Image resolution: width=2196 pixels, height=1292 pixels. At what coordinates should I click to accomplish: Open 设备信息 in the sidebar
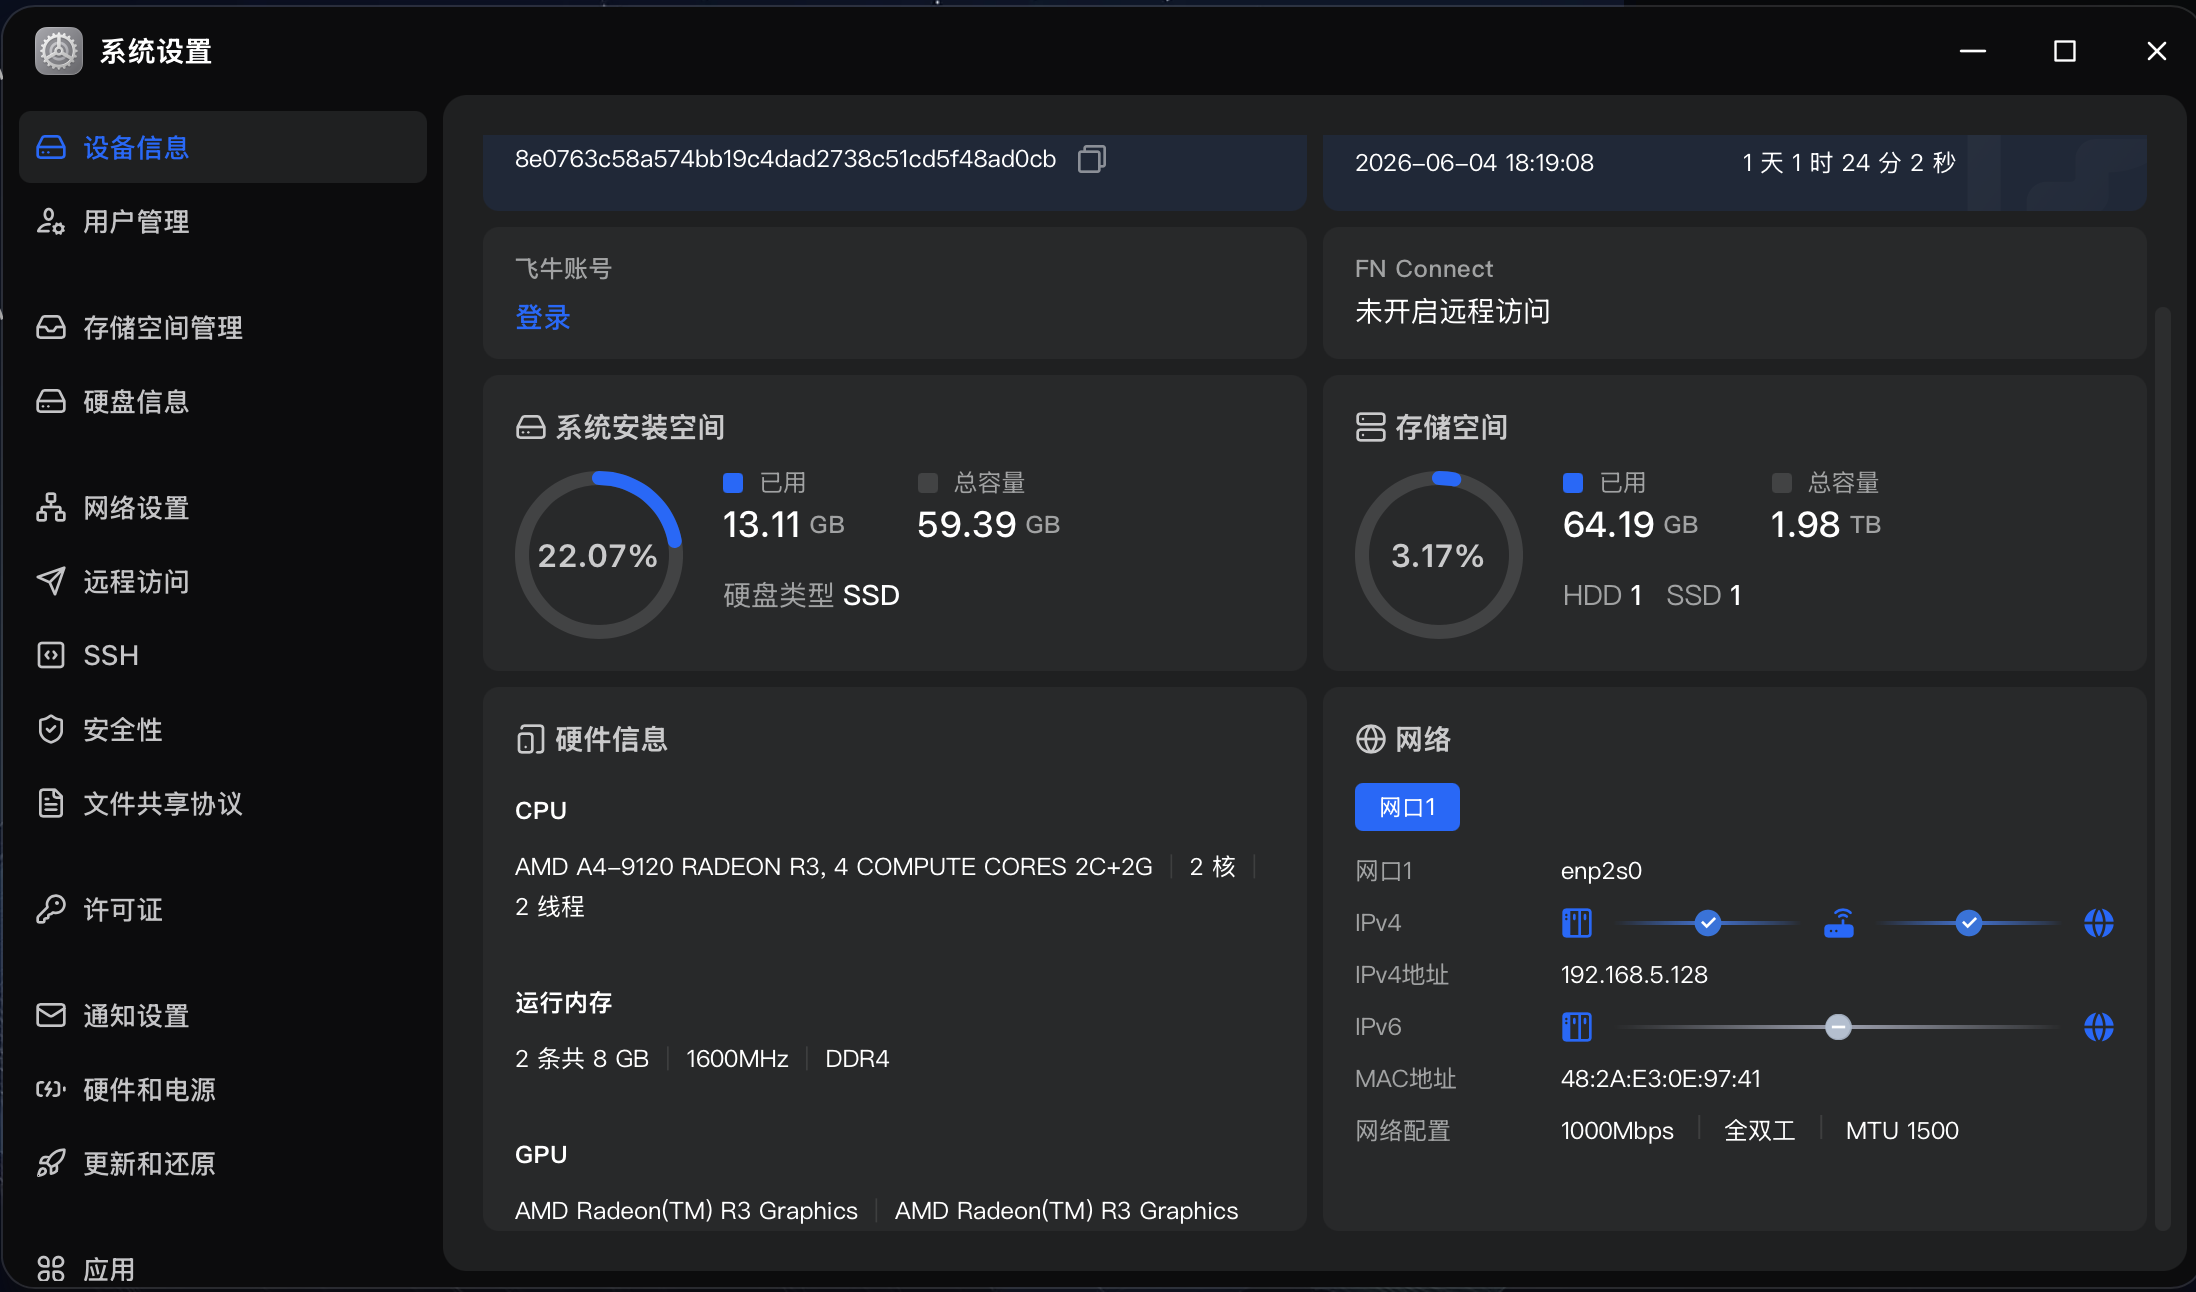223,147
